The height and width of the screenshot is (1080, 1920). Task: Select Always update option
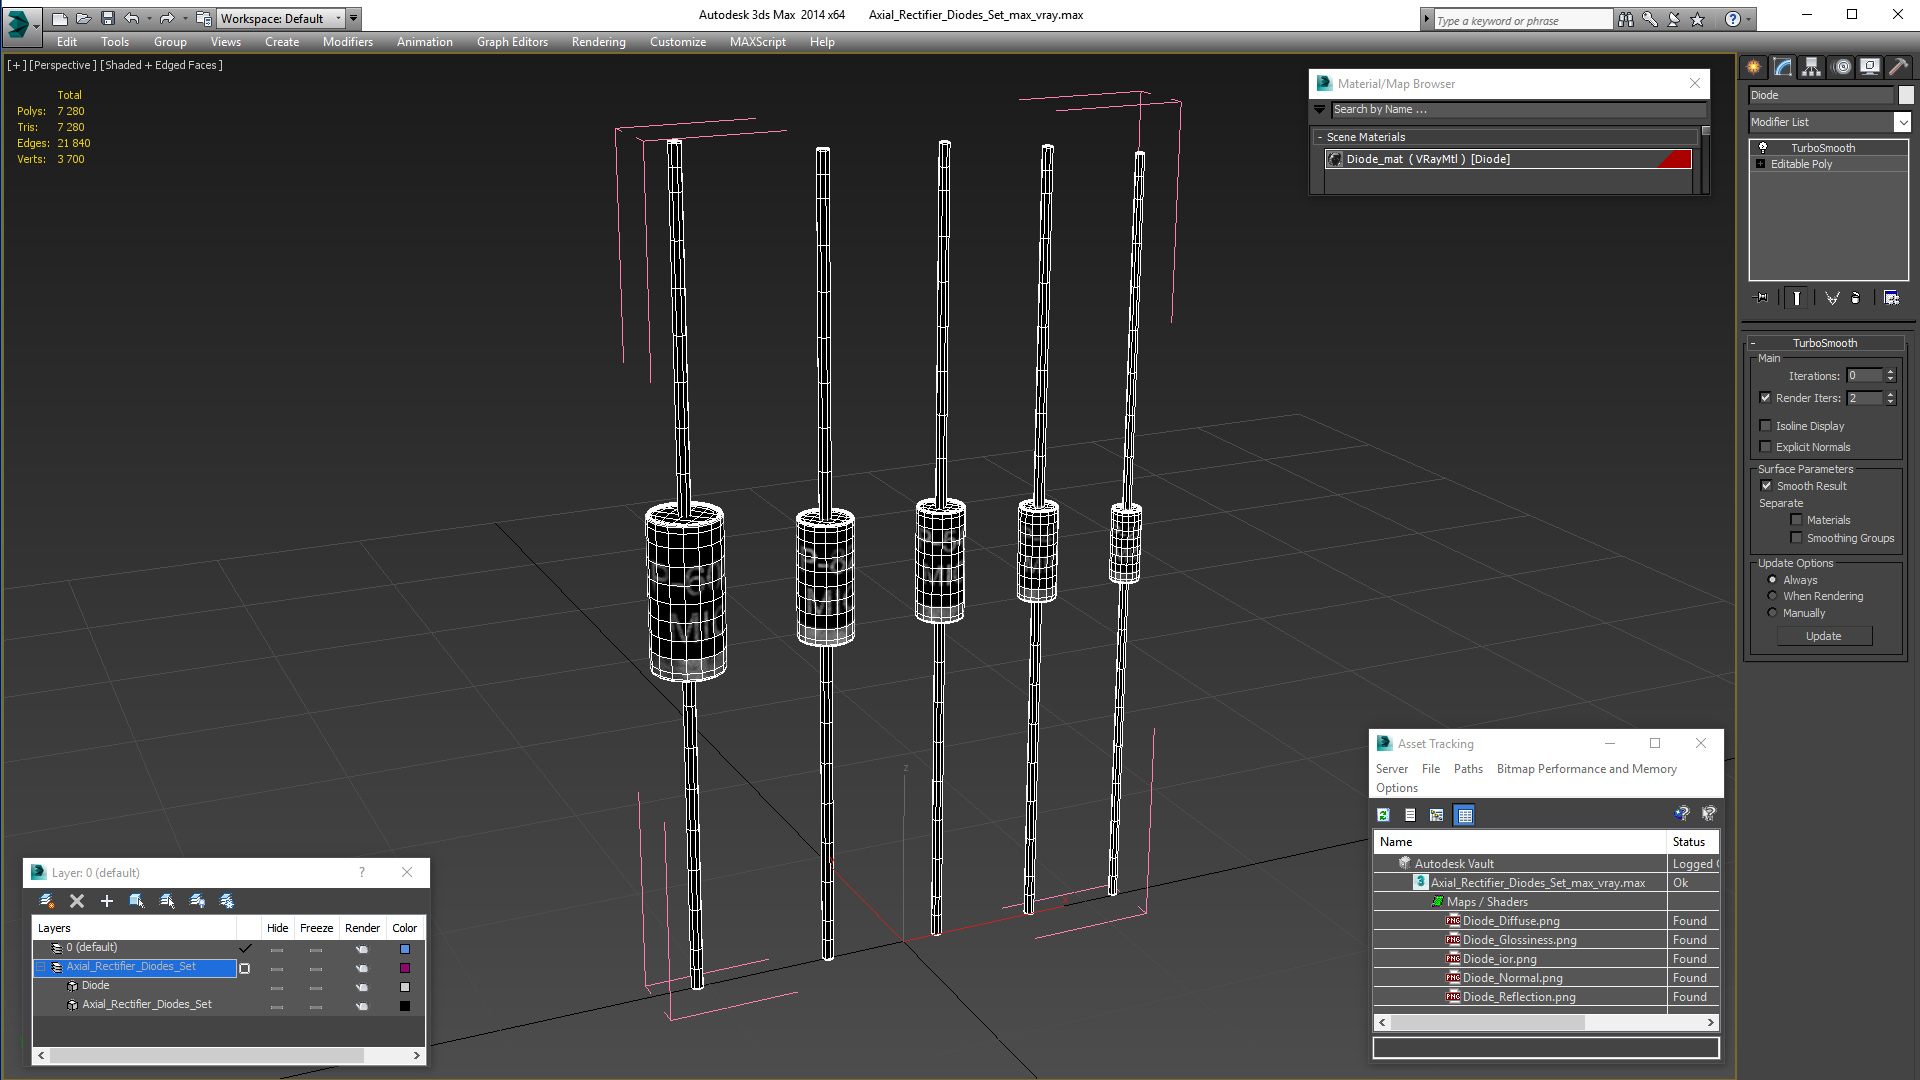(x=1773, y=579)
